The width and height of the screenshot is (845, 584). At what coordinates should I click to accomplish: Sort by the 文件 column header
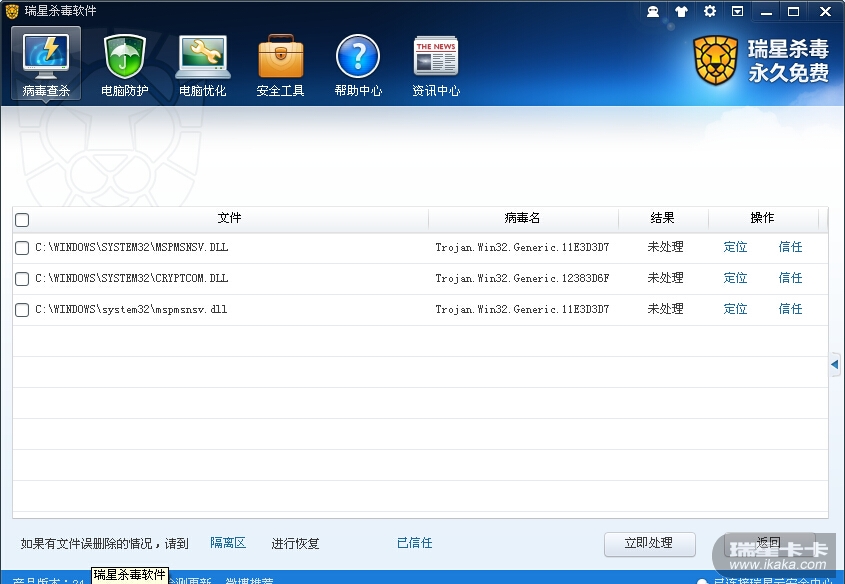[229, 218]
